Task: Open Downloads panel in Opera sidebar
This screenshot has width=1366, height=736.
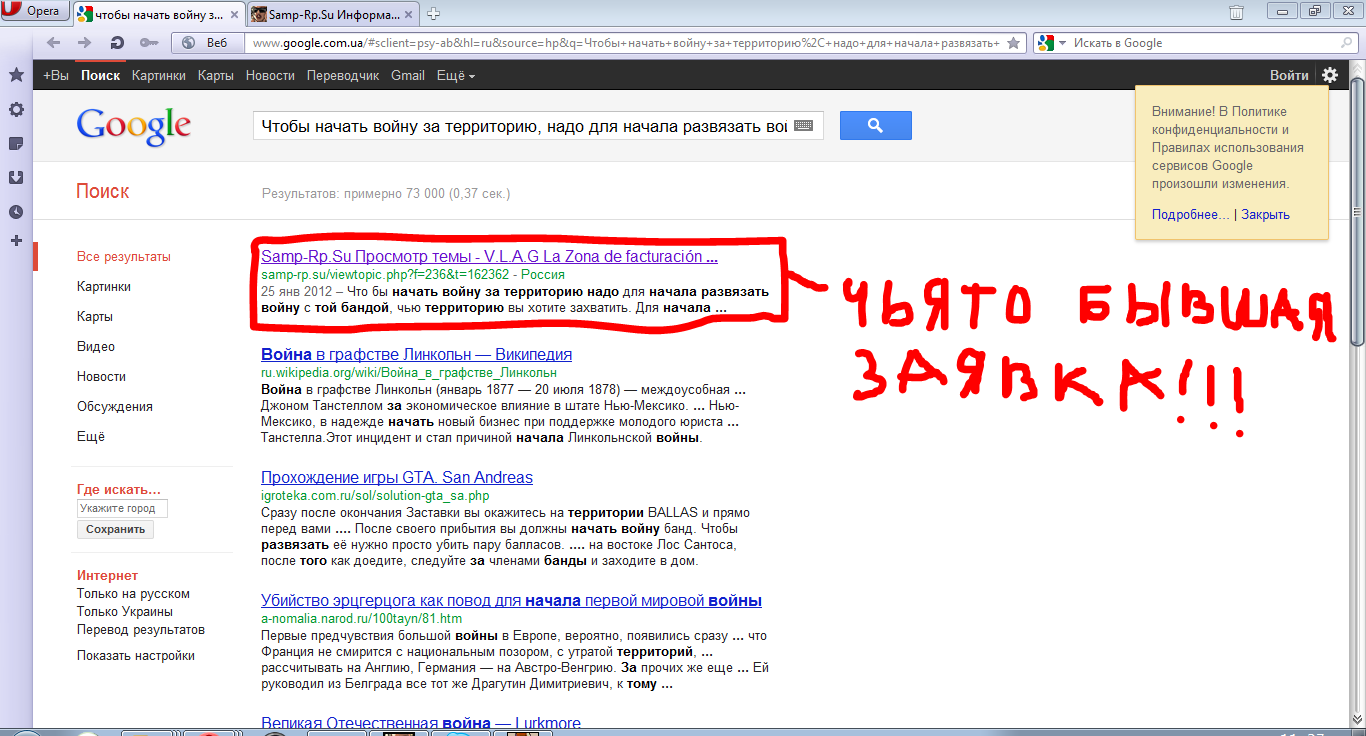Action: click(x=16, y=177)
